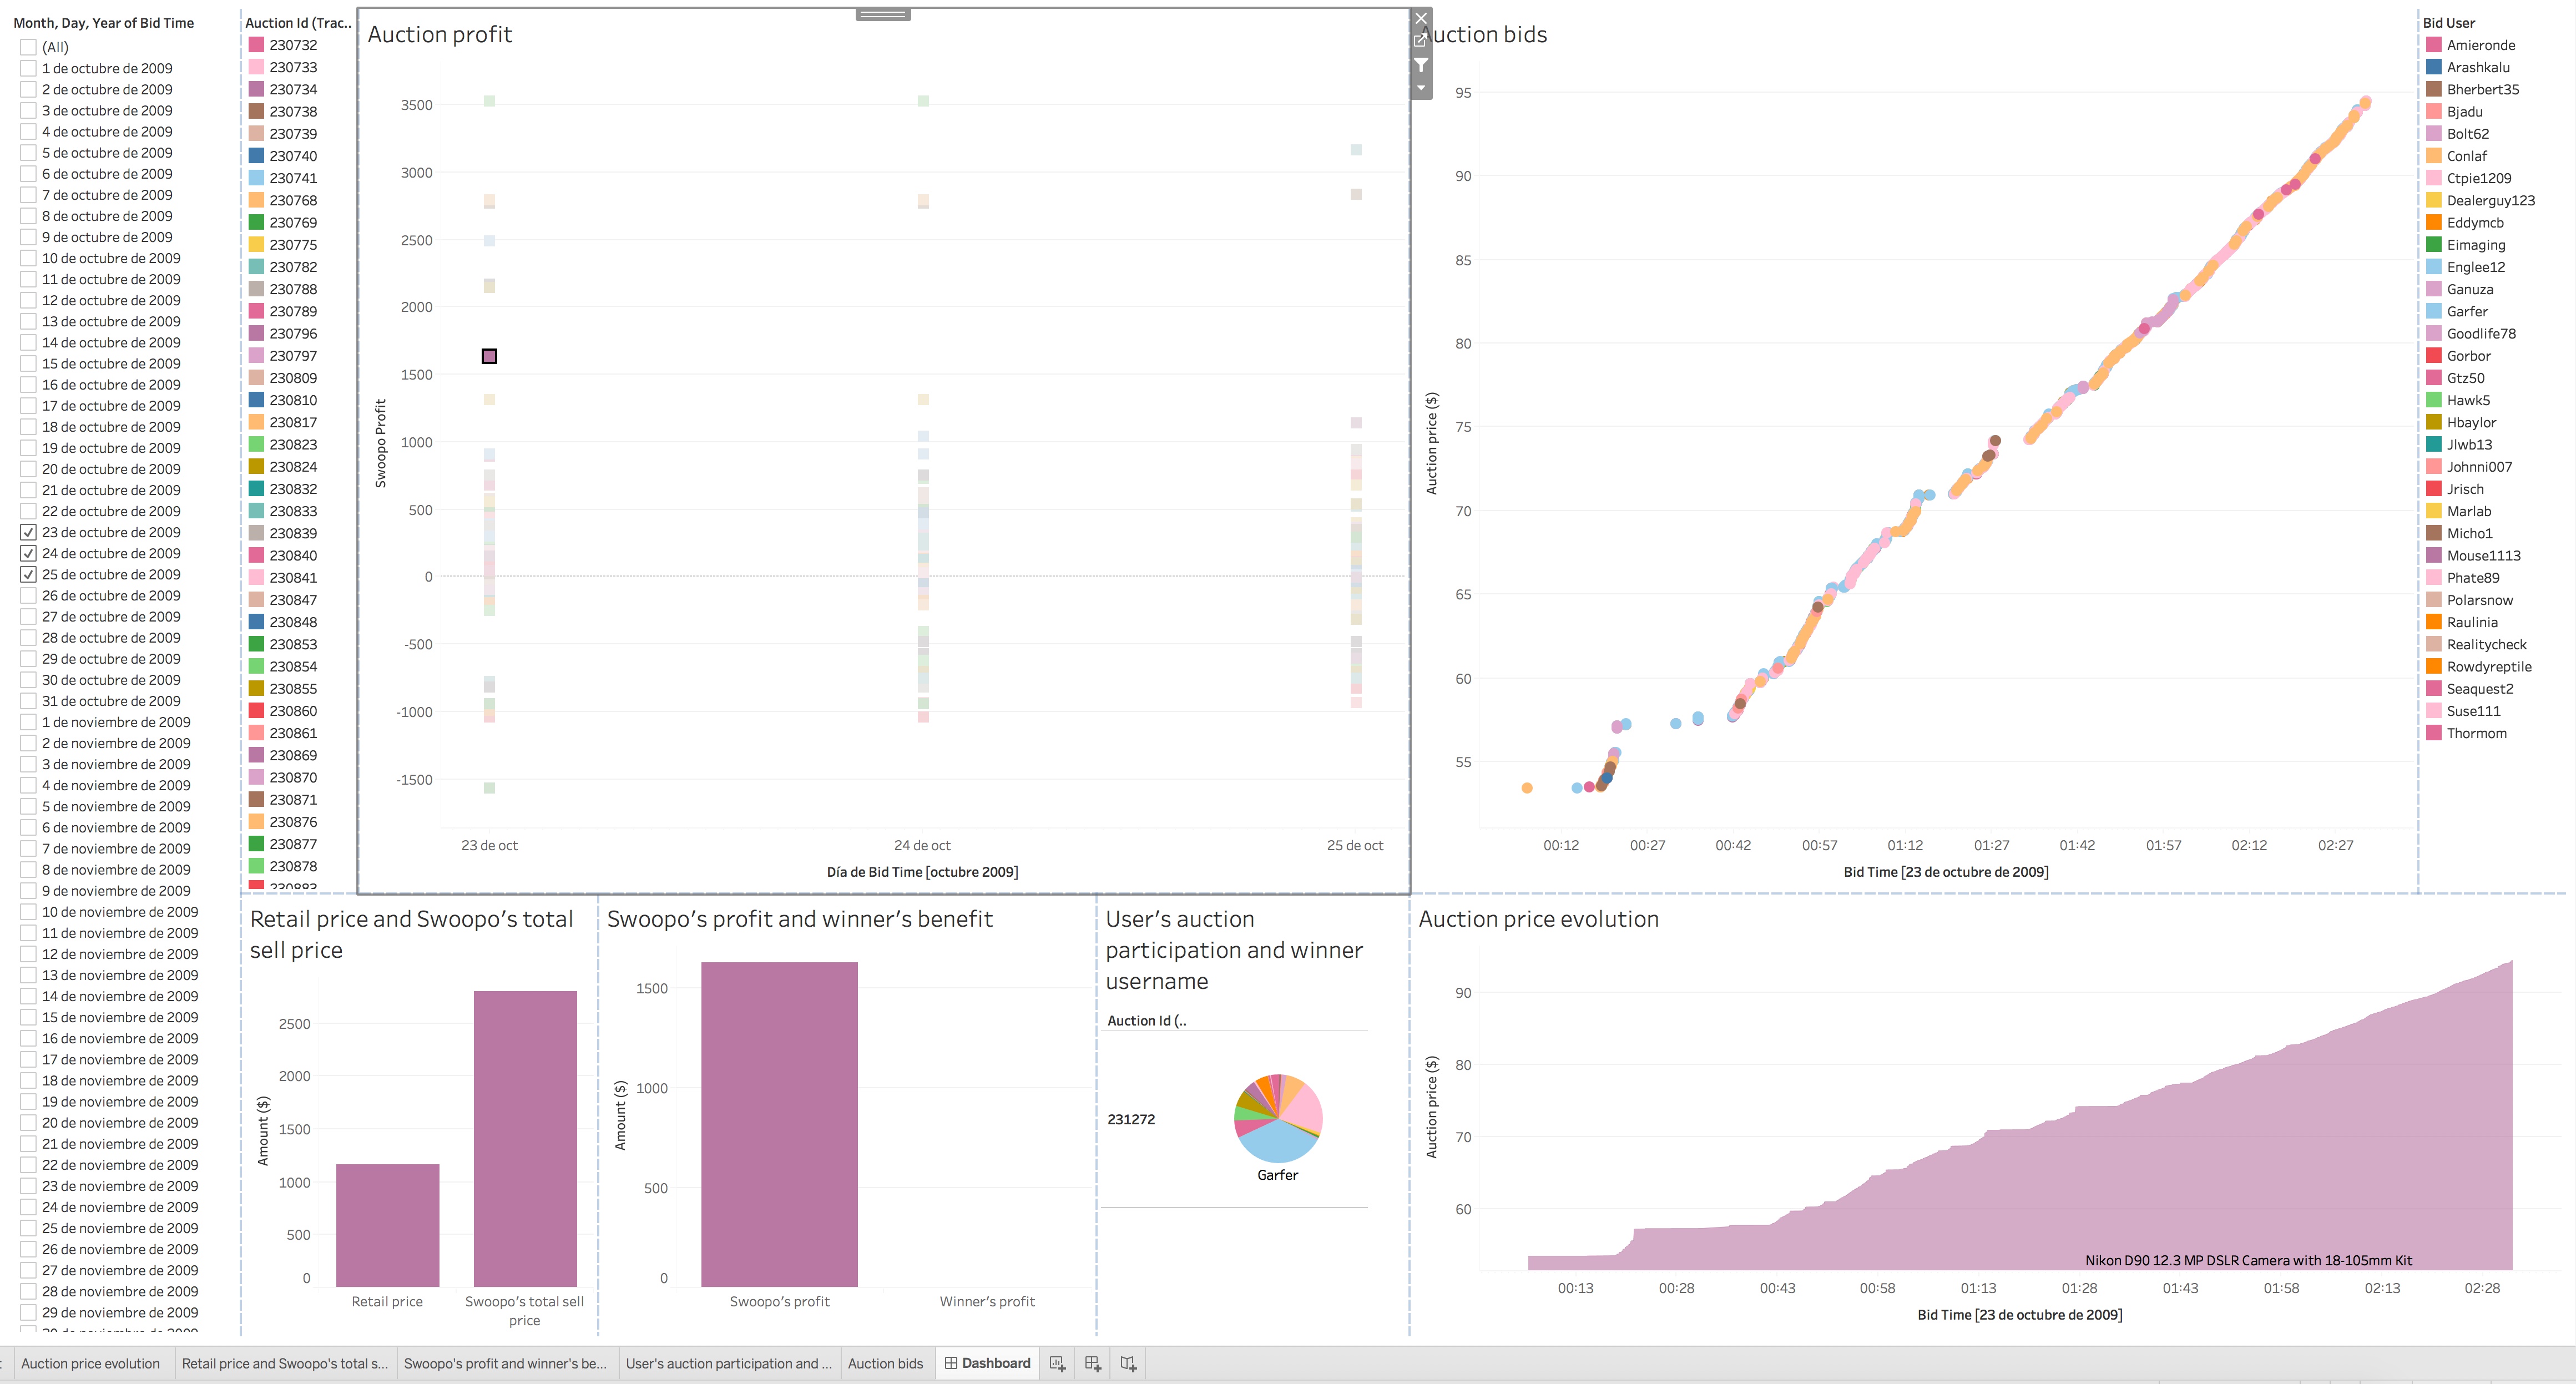
Task: Click the drag handle atop Auction profit
Action: coord(882,14)
